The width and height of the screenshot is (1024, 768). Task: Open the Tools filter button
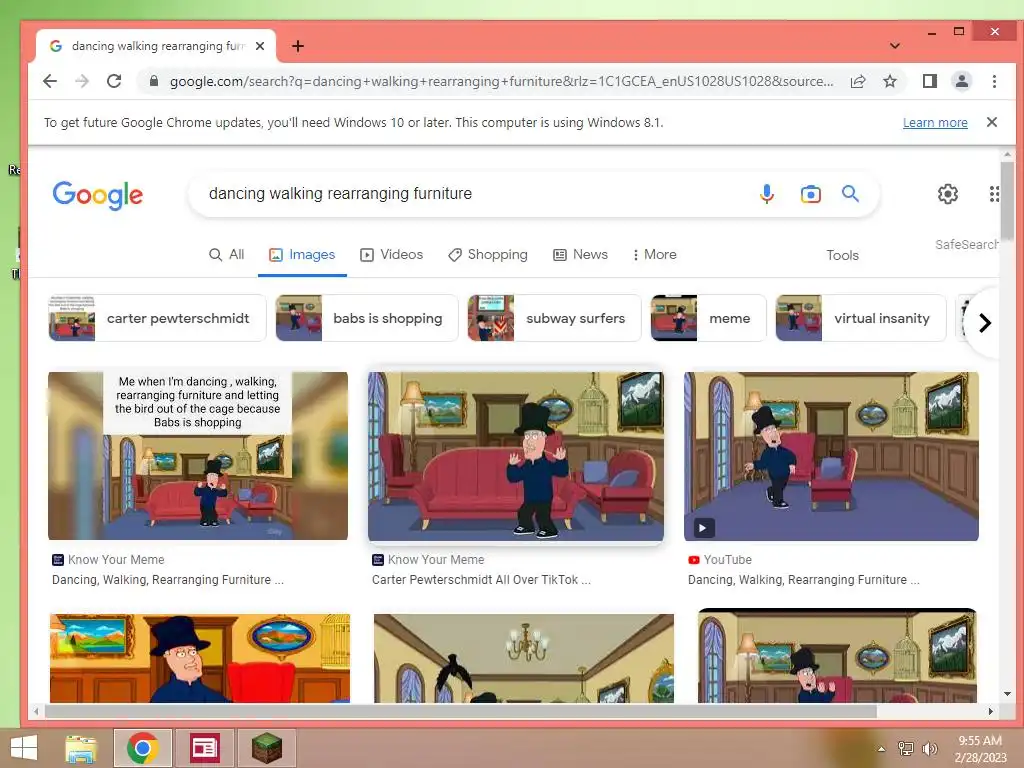[842, 255]
